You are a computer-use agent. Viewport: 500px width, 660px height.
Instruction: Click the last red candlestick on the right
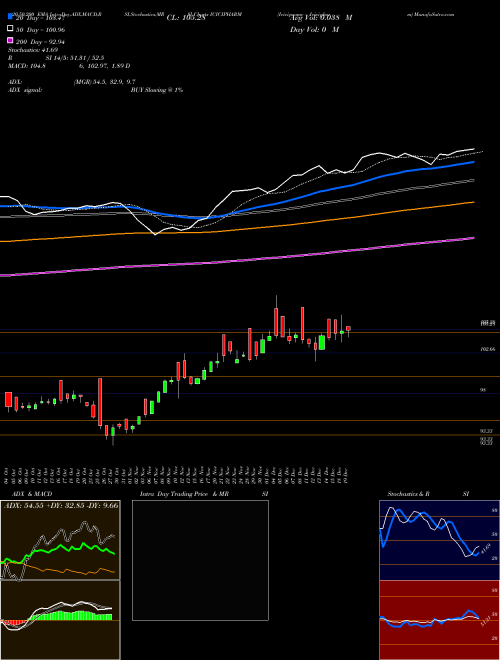tap(348, 328)
